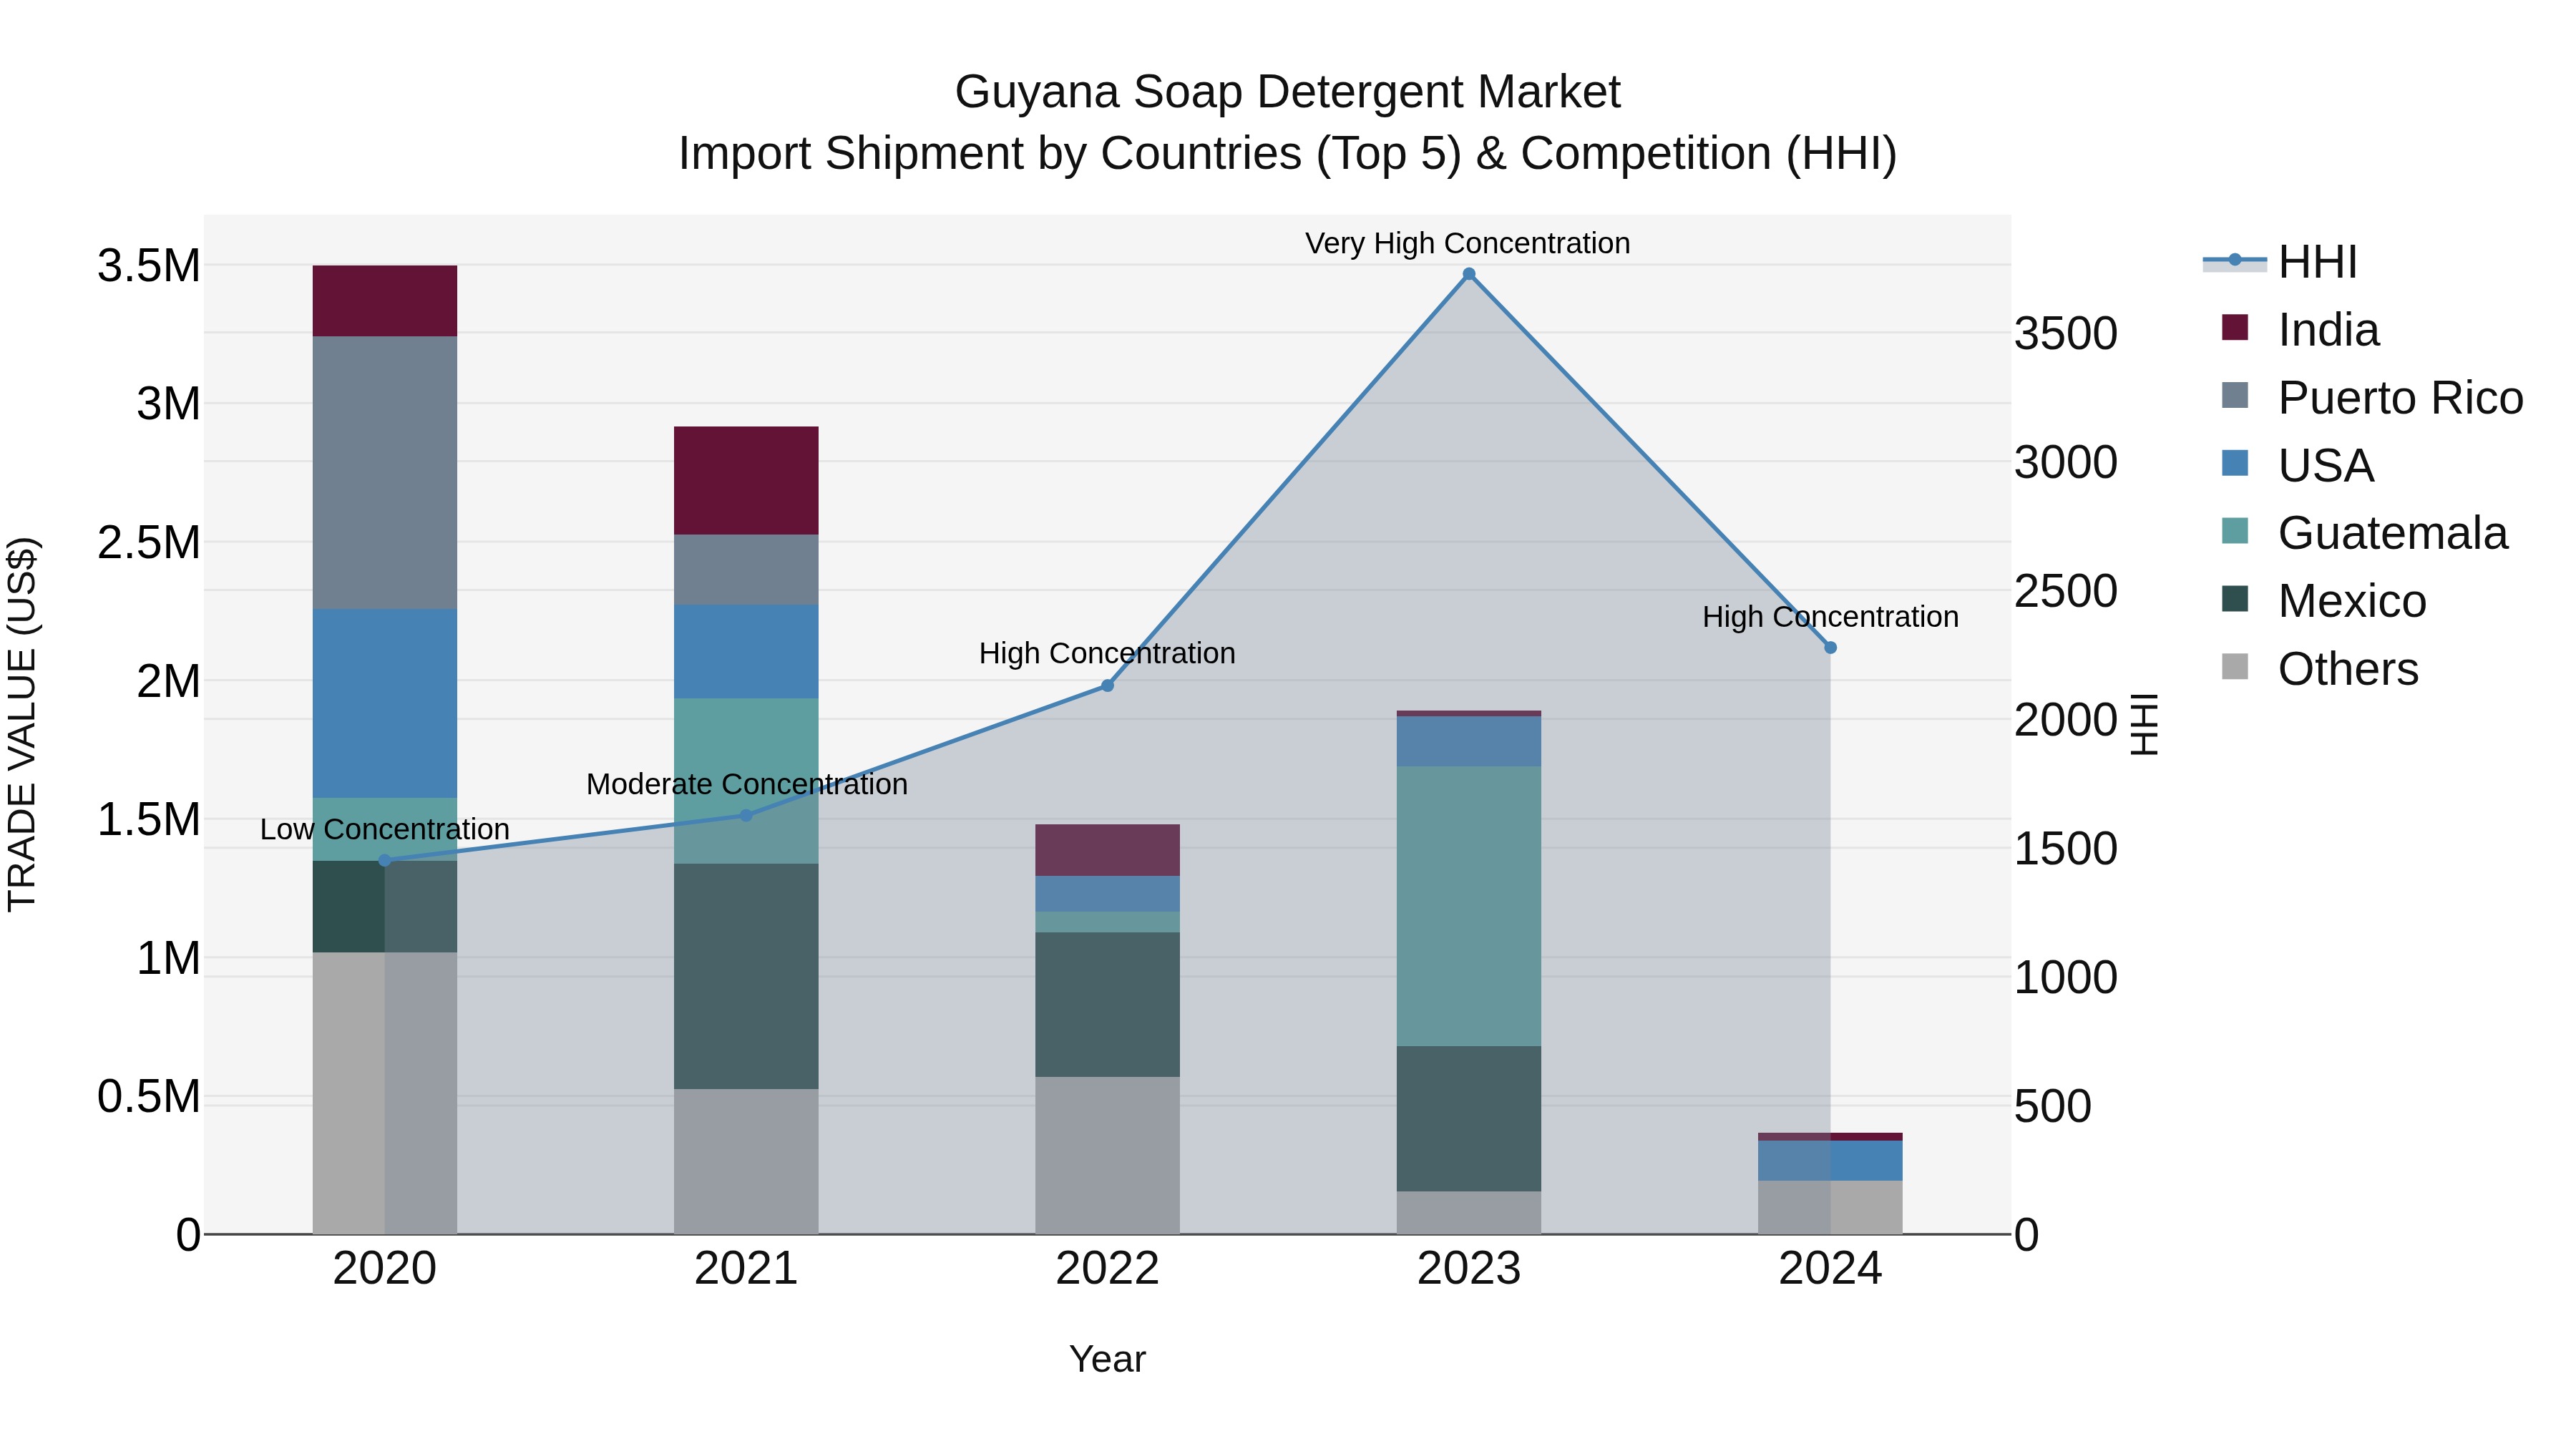Viewport: 2576px width, 1449px height.
Task: Click the USA segment of the 2024 bar
Action: click(1830, 1161)
